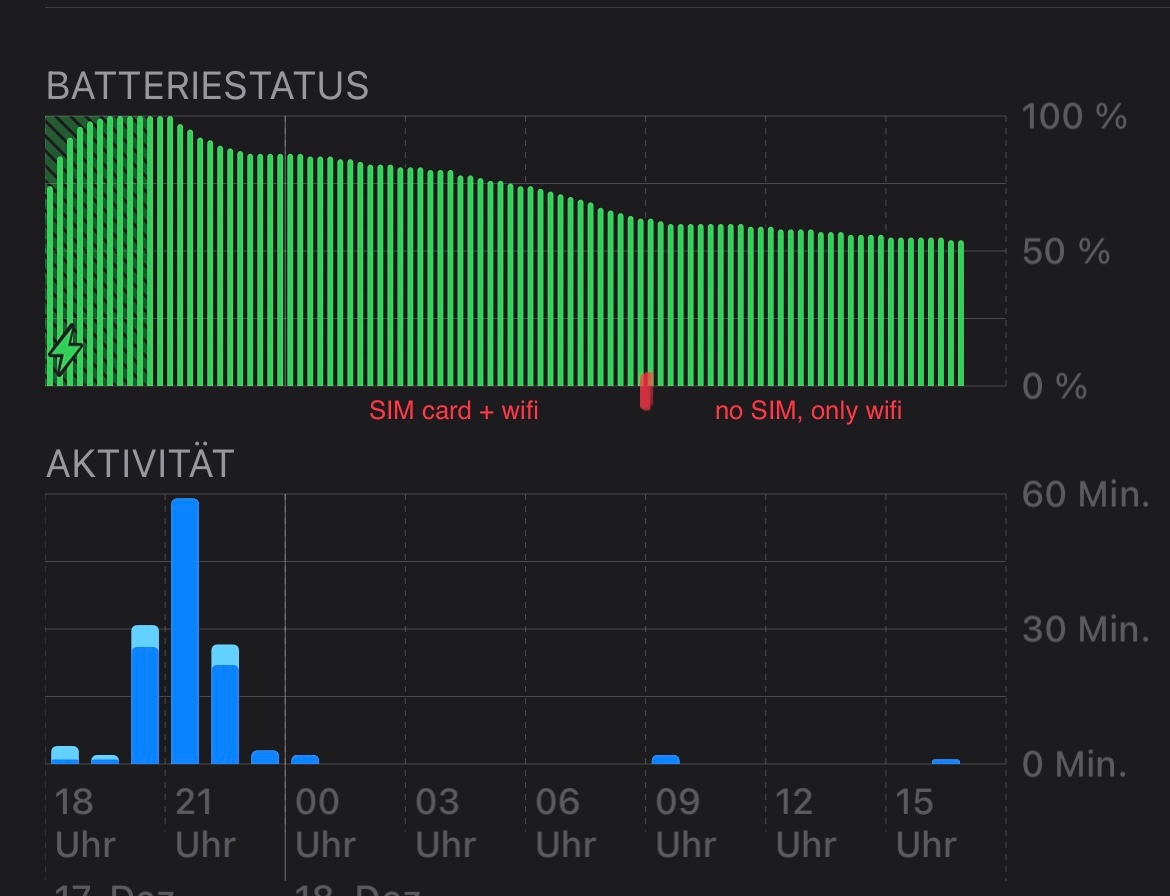Tap the 20 Uhr activity bar
Image resolution: width=1170 pixels, height=896 pixels.
tap(145, 695)
